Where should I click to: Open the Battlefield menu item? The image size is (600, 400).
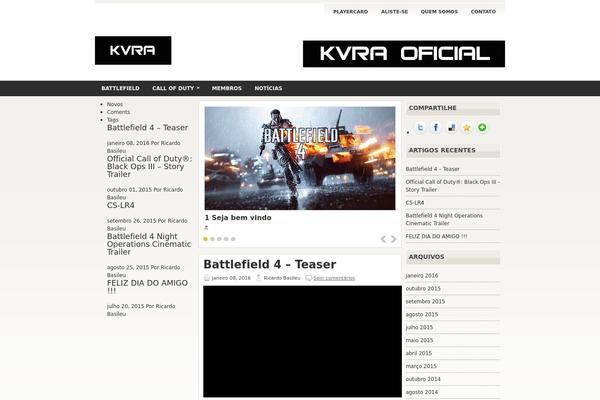coord(120,88)
